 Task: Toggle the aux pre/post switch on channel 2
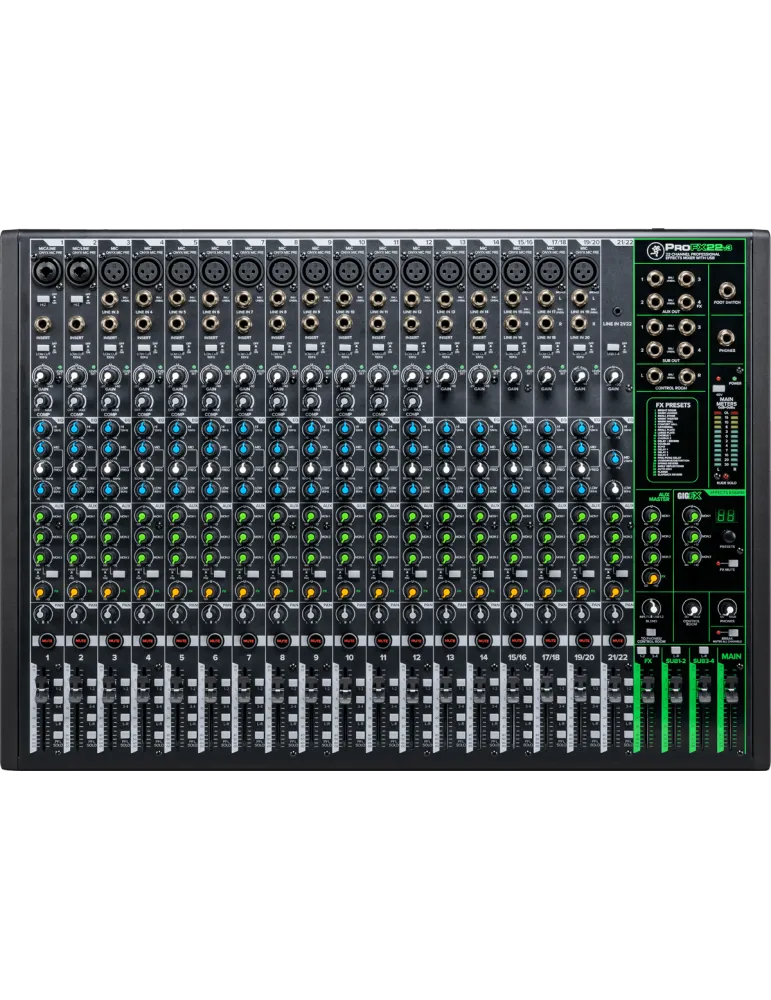click(x=86, y=575)
